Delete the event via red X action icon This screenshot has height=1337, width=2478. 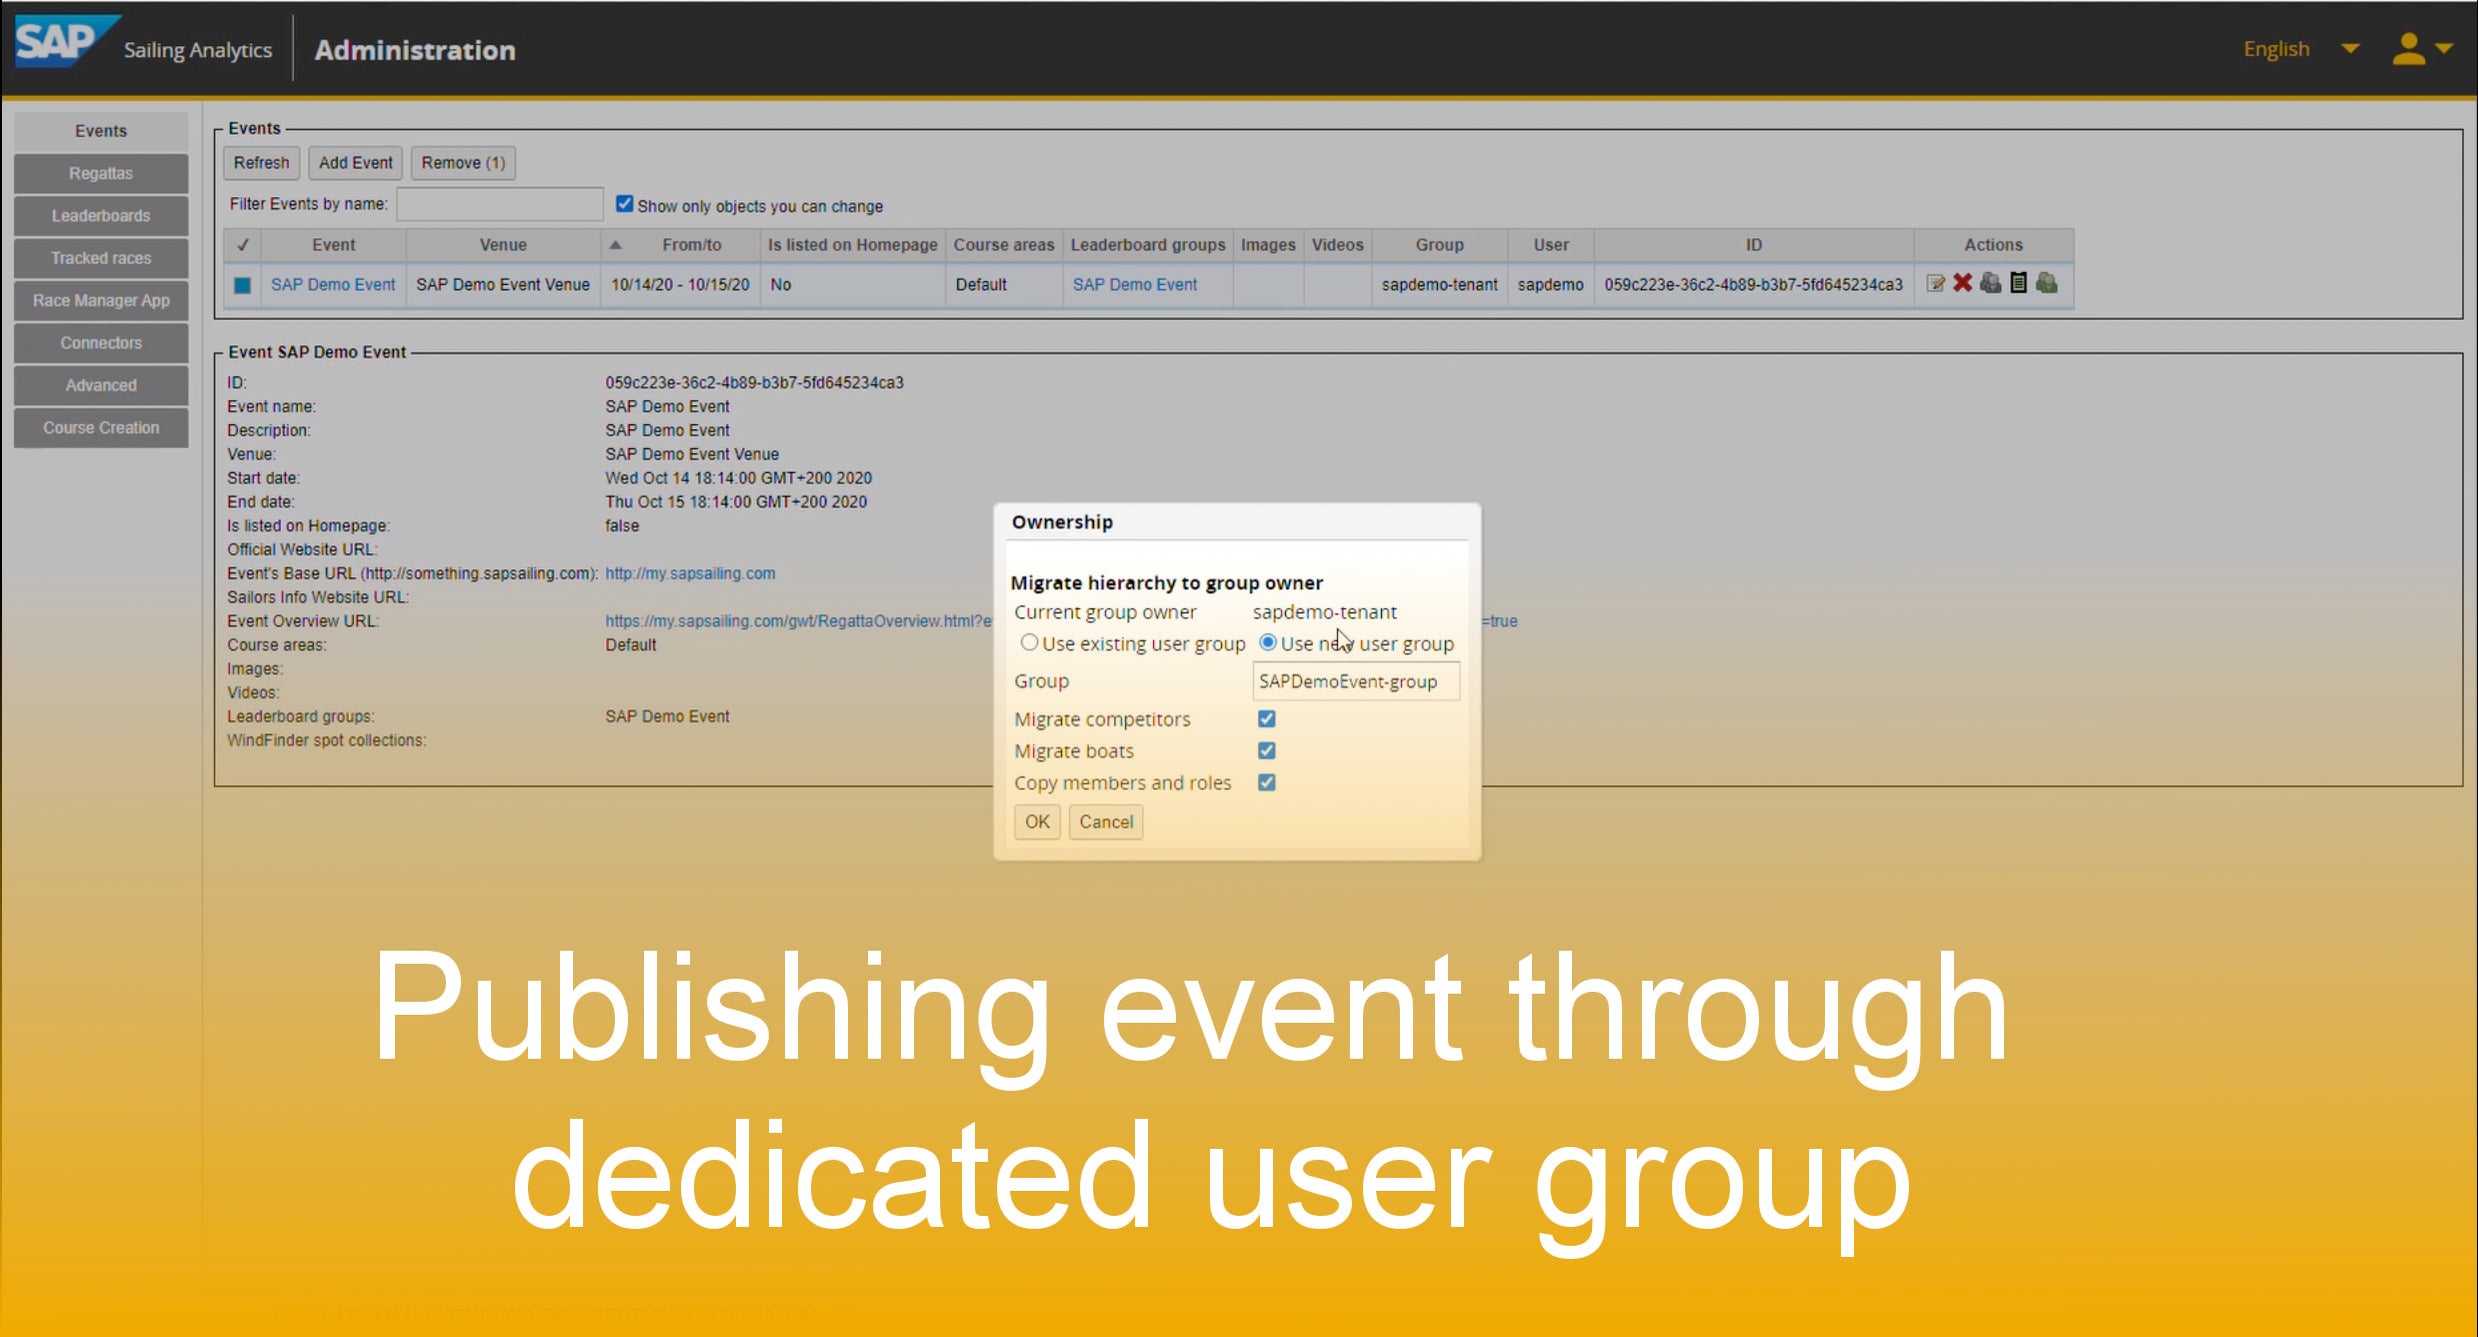click(x=1962, y=284)
